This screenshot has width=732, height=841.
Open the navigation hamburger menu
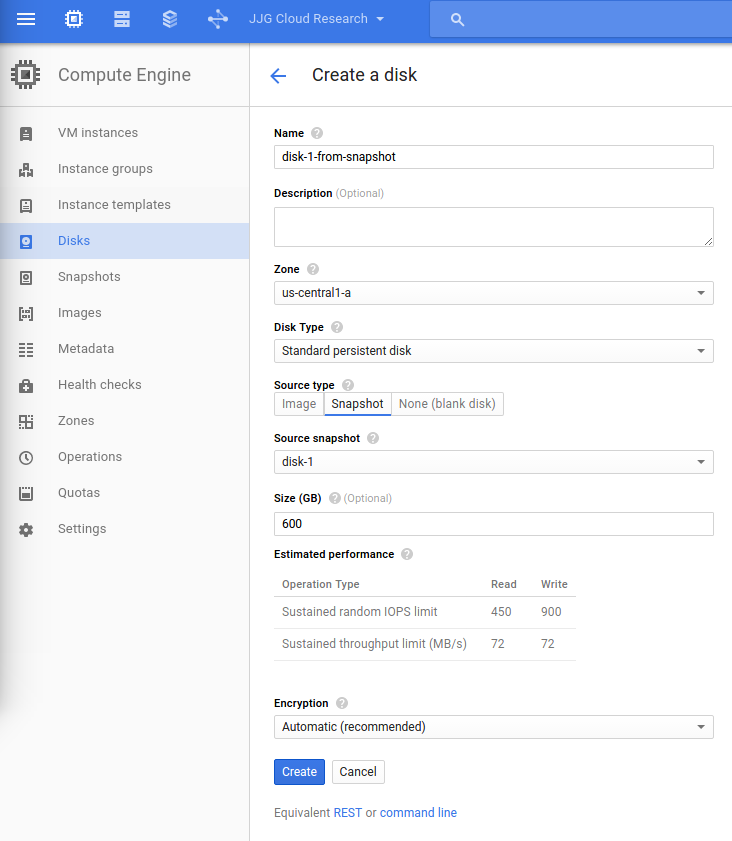(x=26, y=19)
